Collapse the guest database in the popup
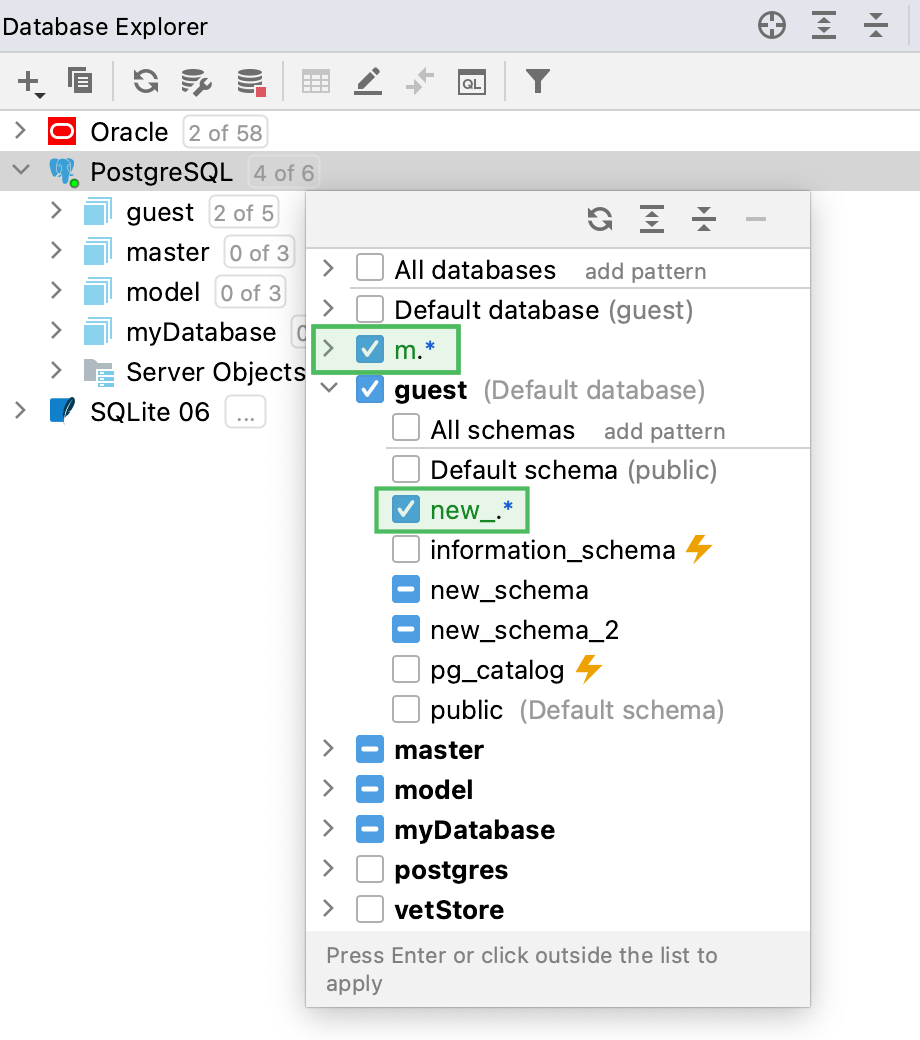The height and width of the screenshot is (1040, 920). tap(328, 390)
